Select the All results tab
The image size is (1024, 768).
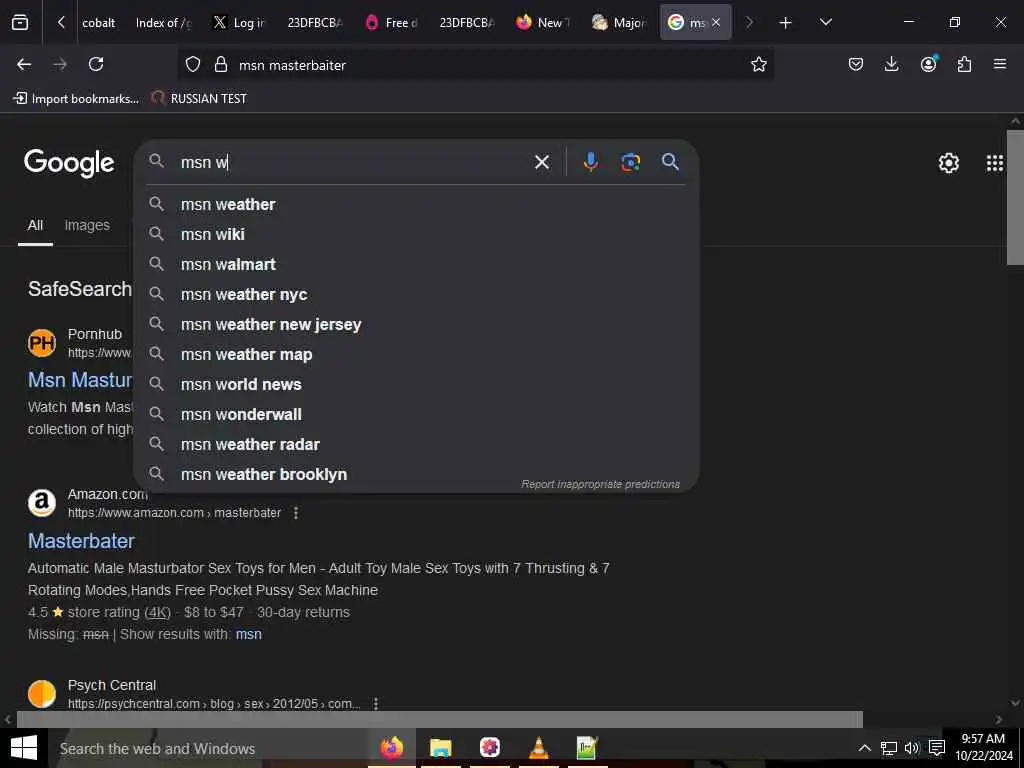[35, 225]
